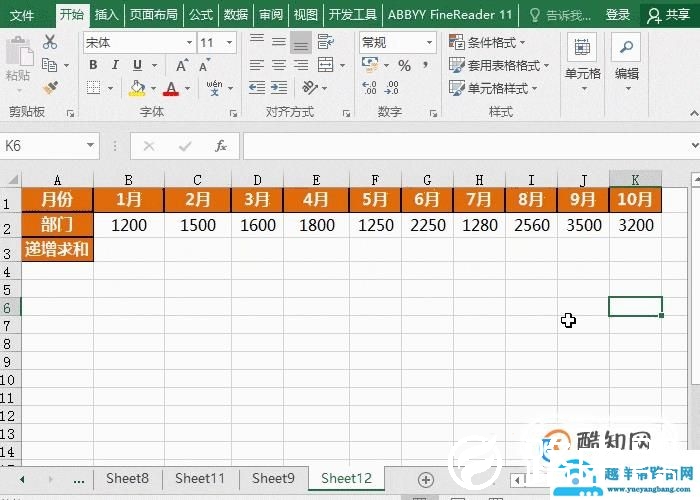Image resolution: width=700 pixels, height=500 pixels.
Task: Expand fill color dropdown arrow
Action: [154, 88]
